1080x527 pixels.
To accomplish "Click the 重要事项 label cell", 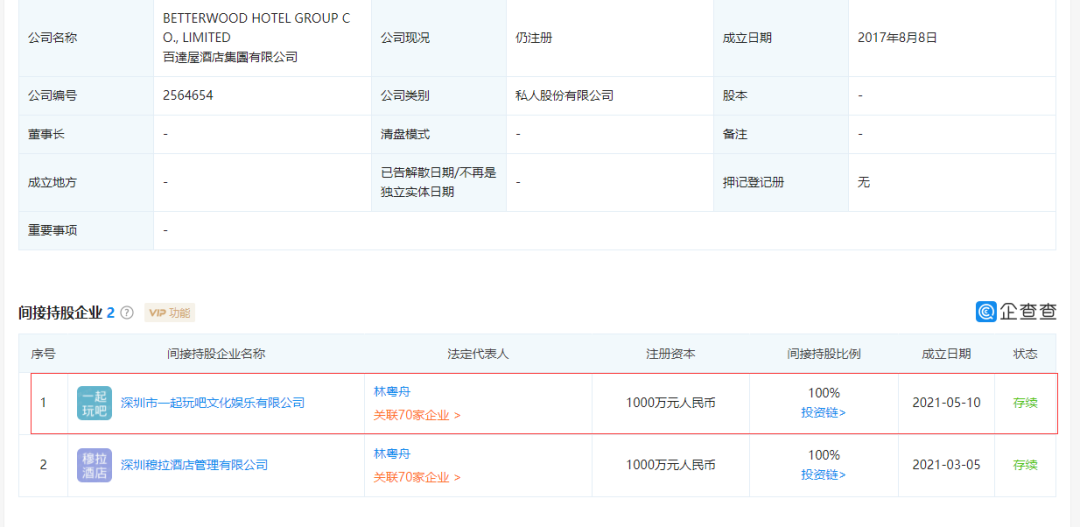I will tap(86, 230).
